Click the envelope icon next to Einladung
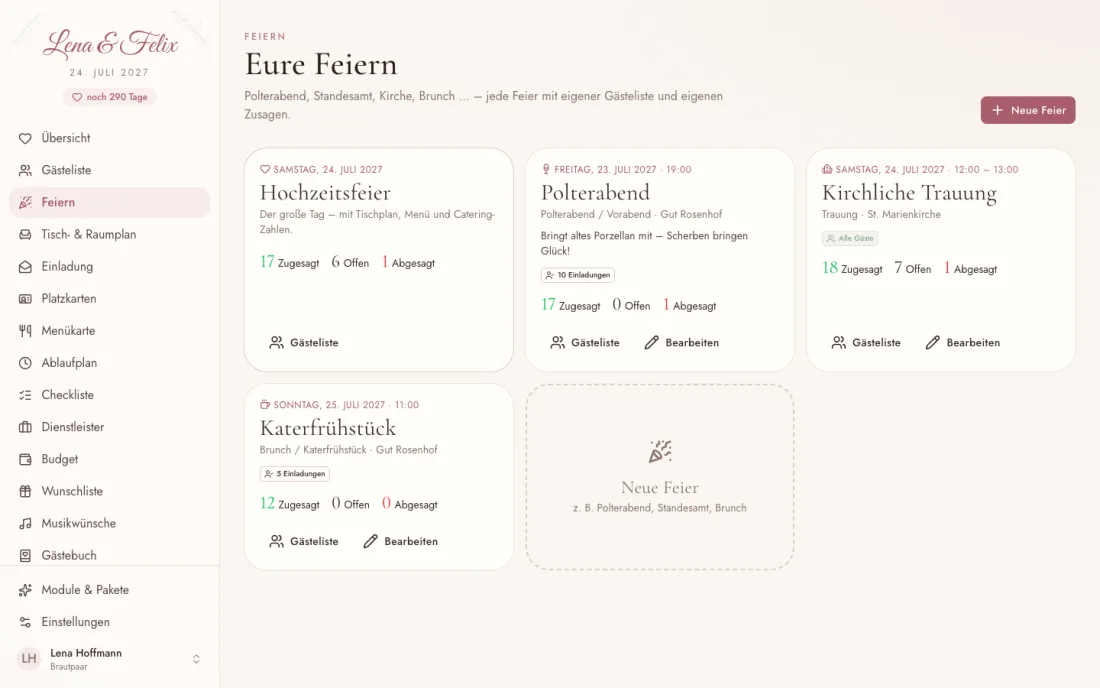The width and height of the screenshot is (1100, 688). tap(25, 267)
